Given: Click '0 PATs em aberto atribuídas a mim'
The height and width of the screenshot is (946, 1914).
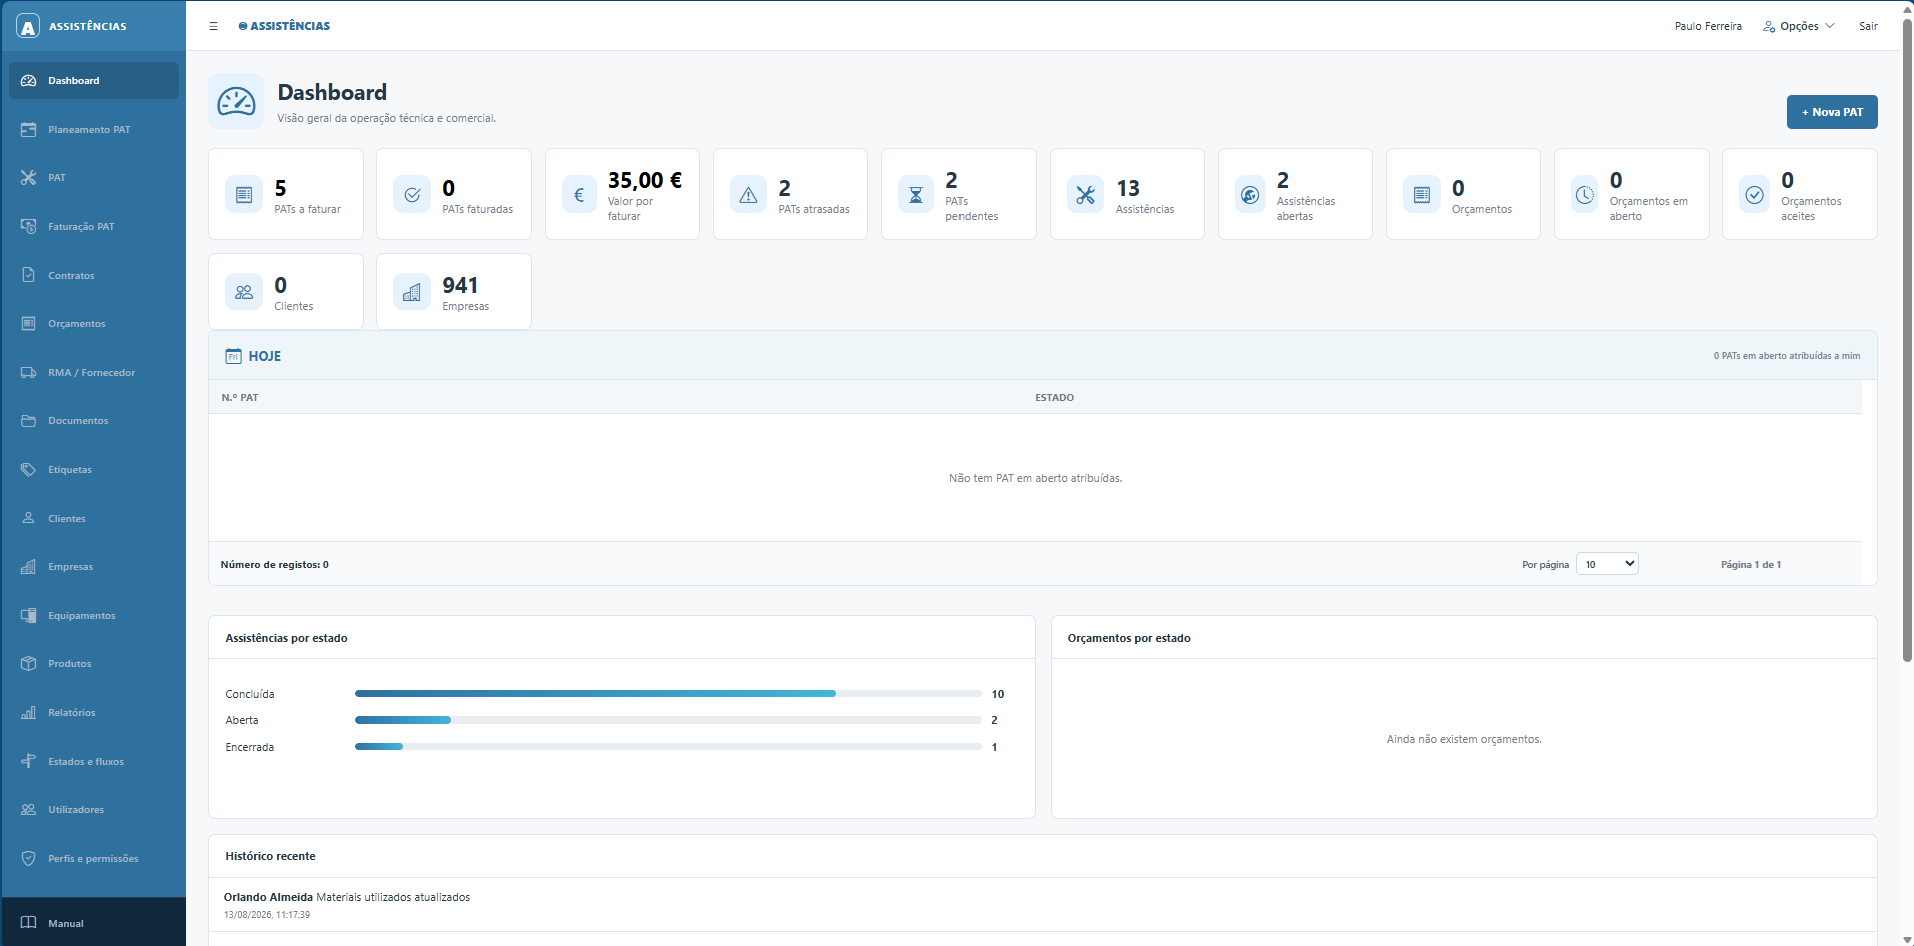Looking at the screenshot, I should pos(1787,356).
